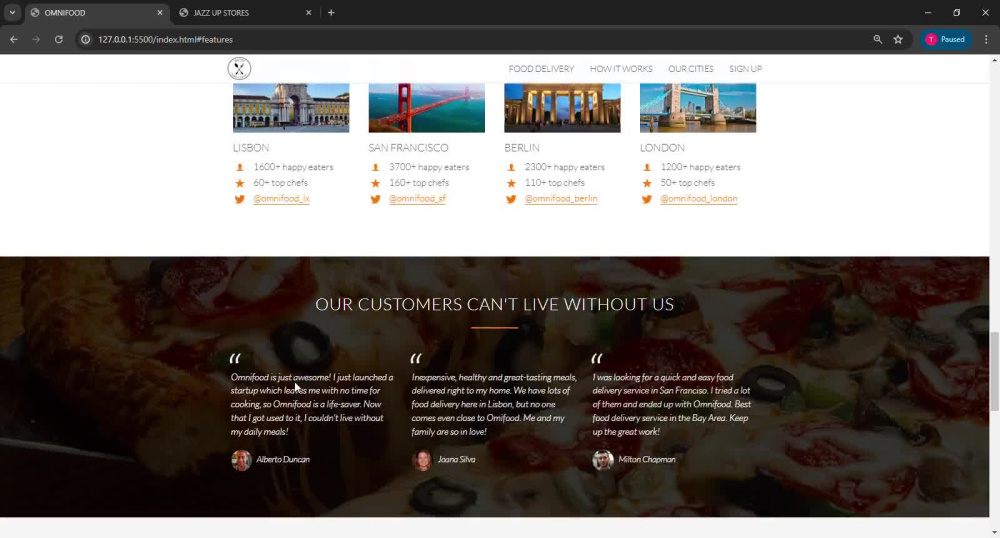Click the name Joana Silva
This screenshot has height=538, width=1000.
pyautogui.click(x=456, y=460)
